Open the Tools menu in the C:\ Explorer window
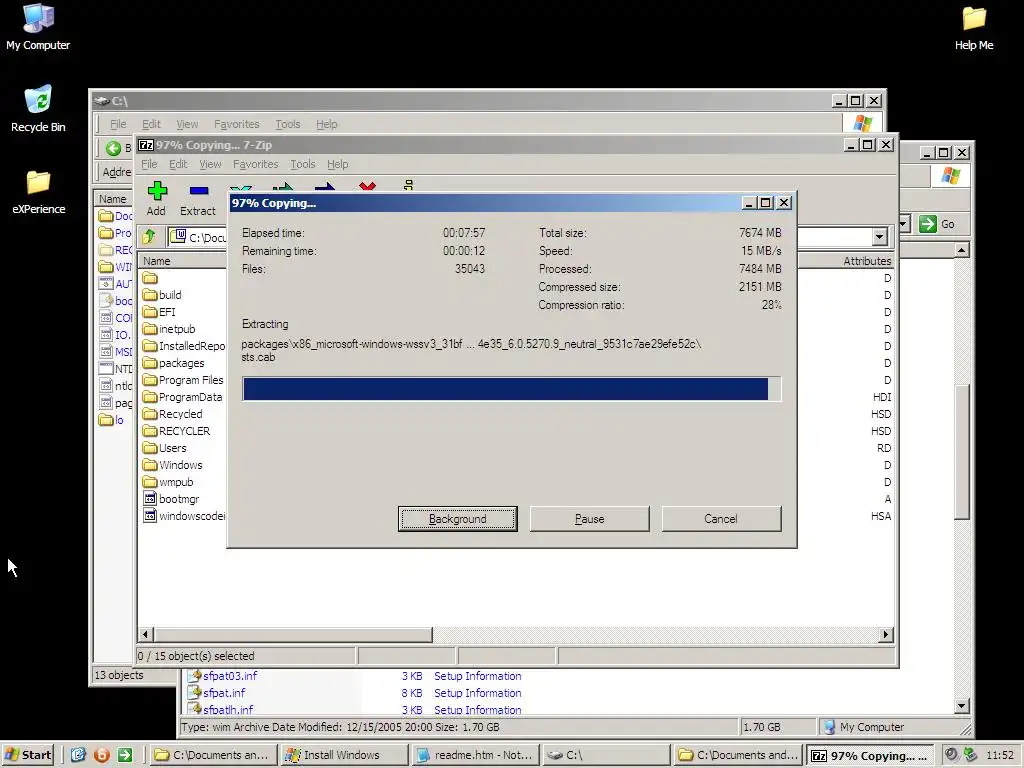The width and height of the screenshot is (1024, 768). pyautogui.click(x=287, y=124)
